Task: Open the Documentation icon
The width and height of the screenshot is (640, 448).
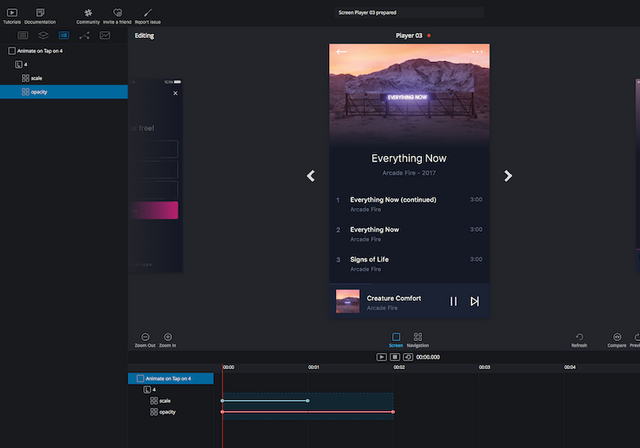Action: (40, 13)
